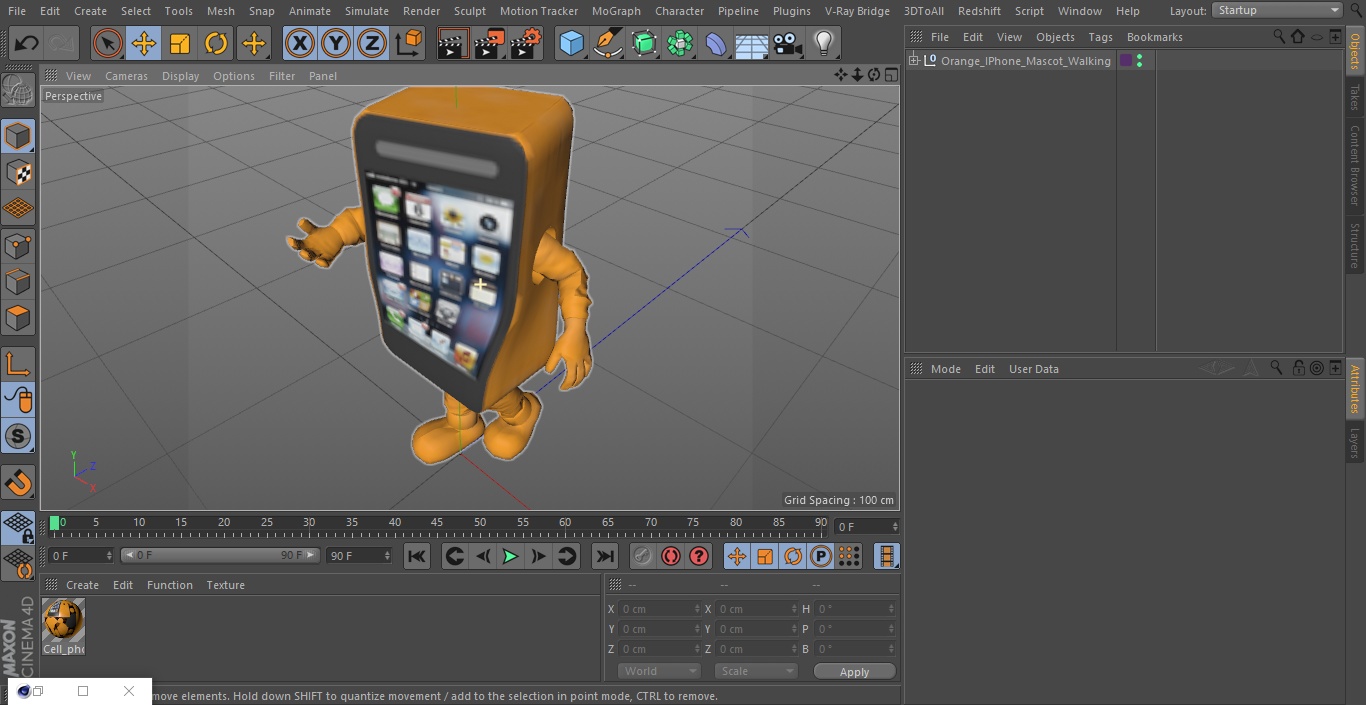The height and width of the screenshot is (705, 1366).
Task: Open the World coordinate dropdown
Action: (658, 671)
